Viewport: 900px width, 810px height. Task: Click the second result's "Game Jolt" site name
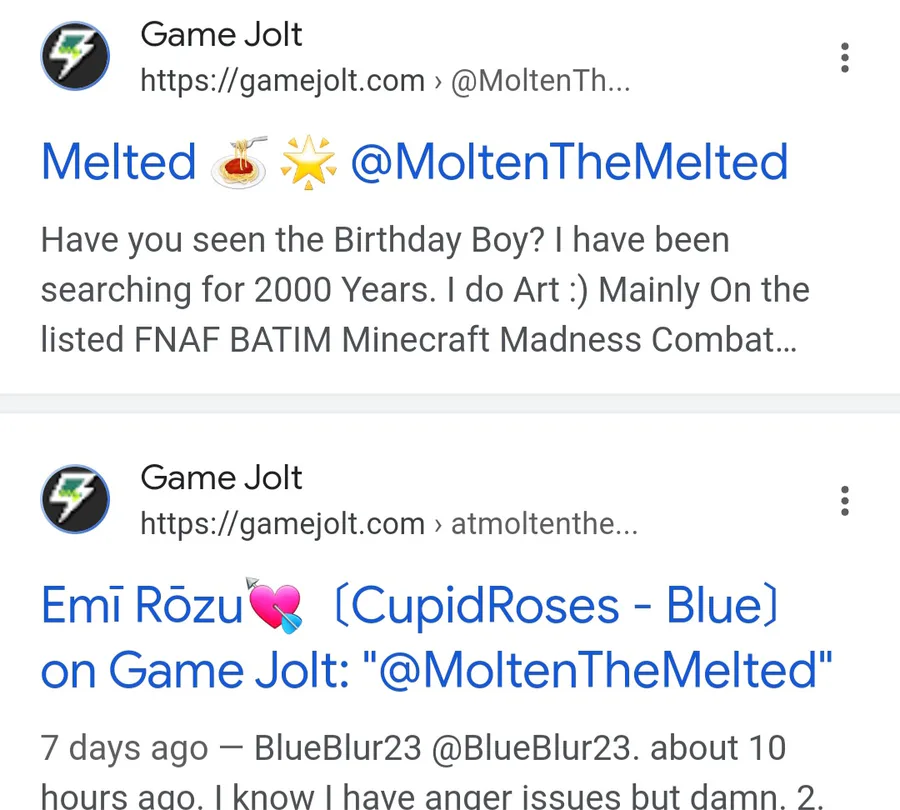click(221, 478)
